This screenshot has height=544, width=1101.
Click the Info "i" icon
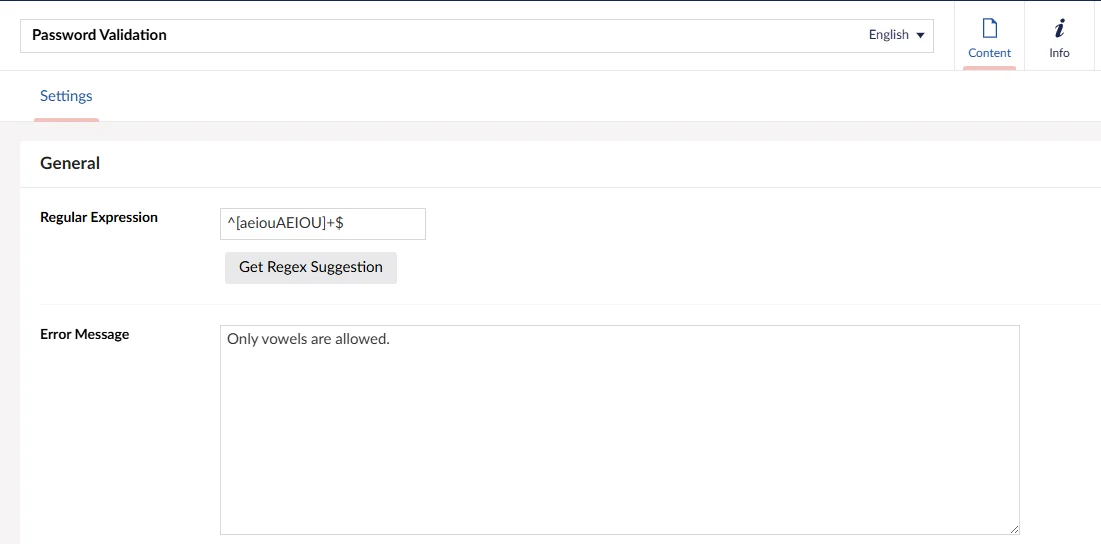point(1059,28)
